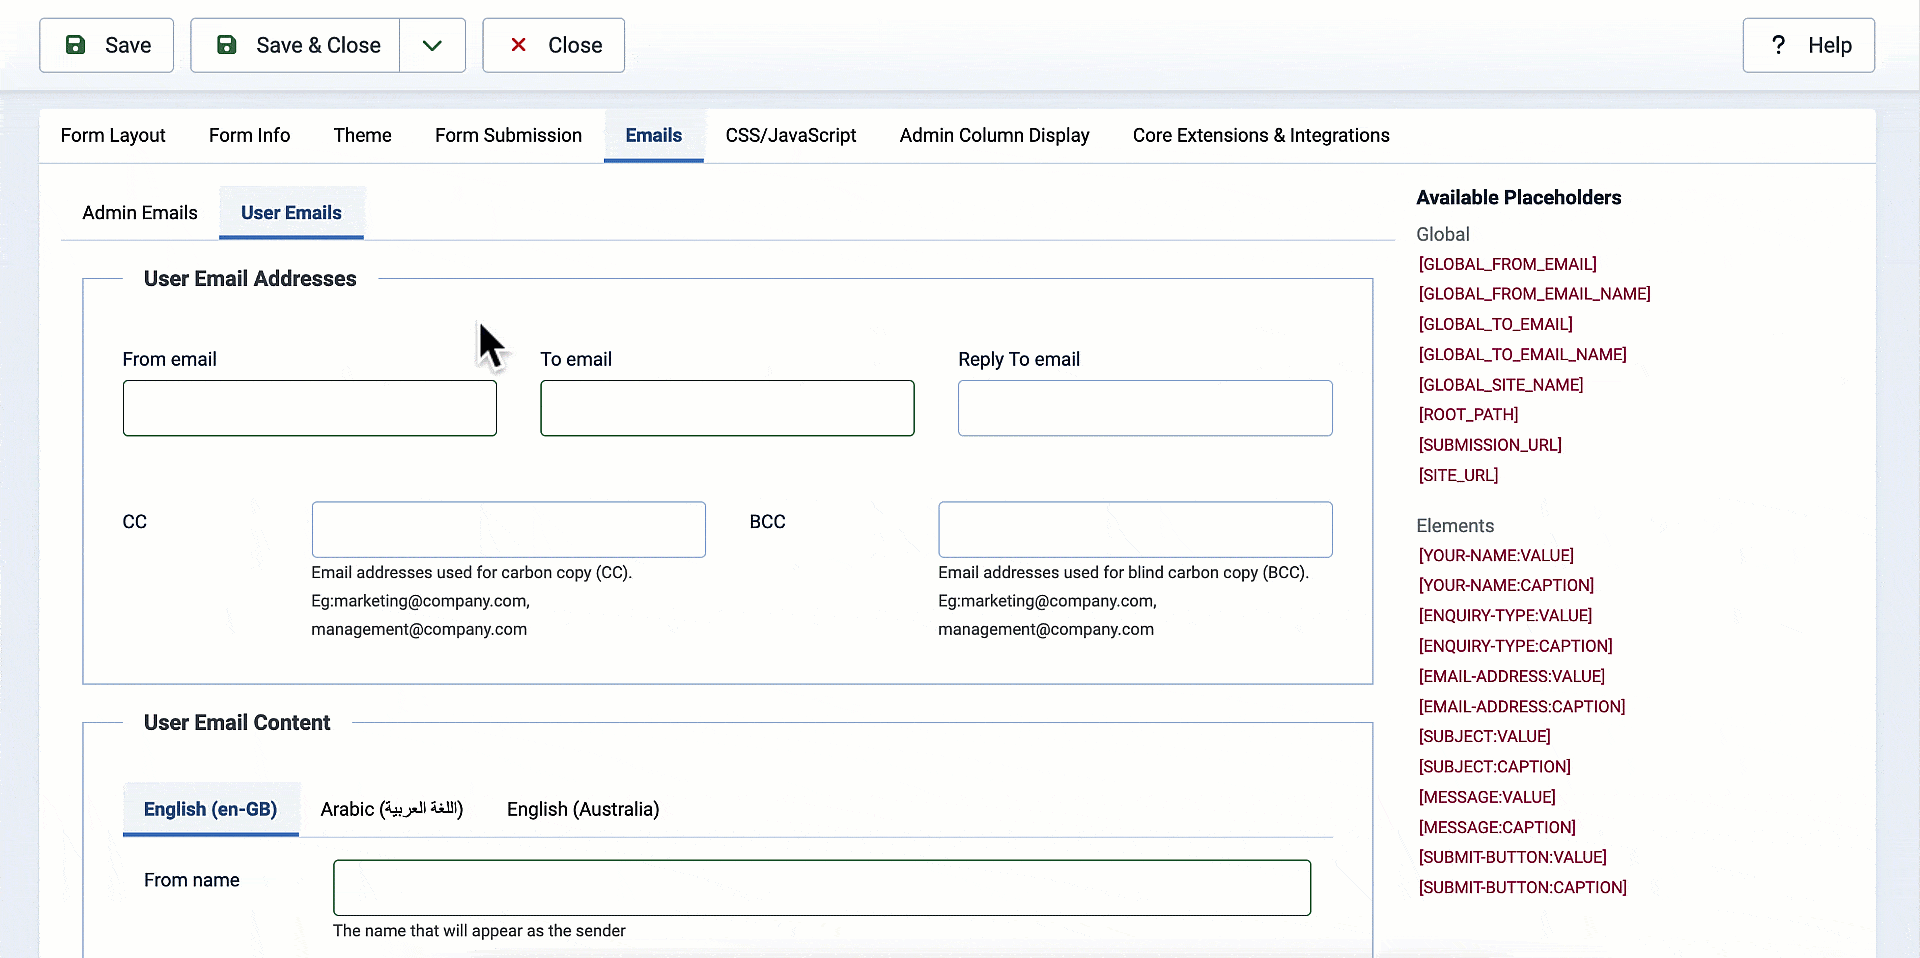The height and width of the screenshot is (958, 1920).
Task: Select the English (en-GB) language tab
Action: 210,809
